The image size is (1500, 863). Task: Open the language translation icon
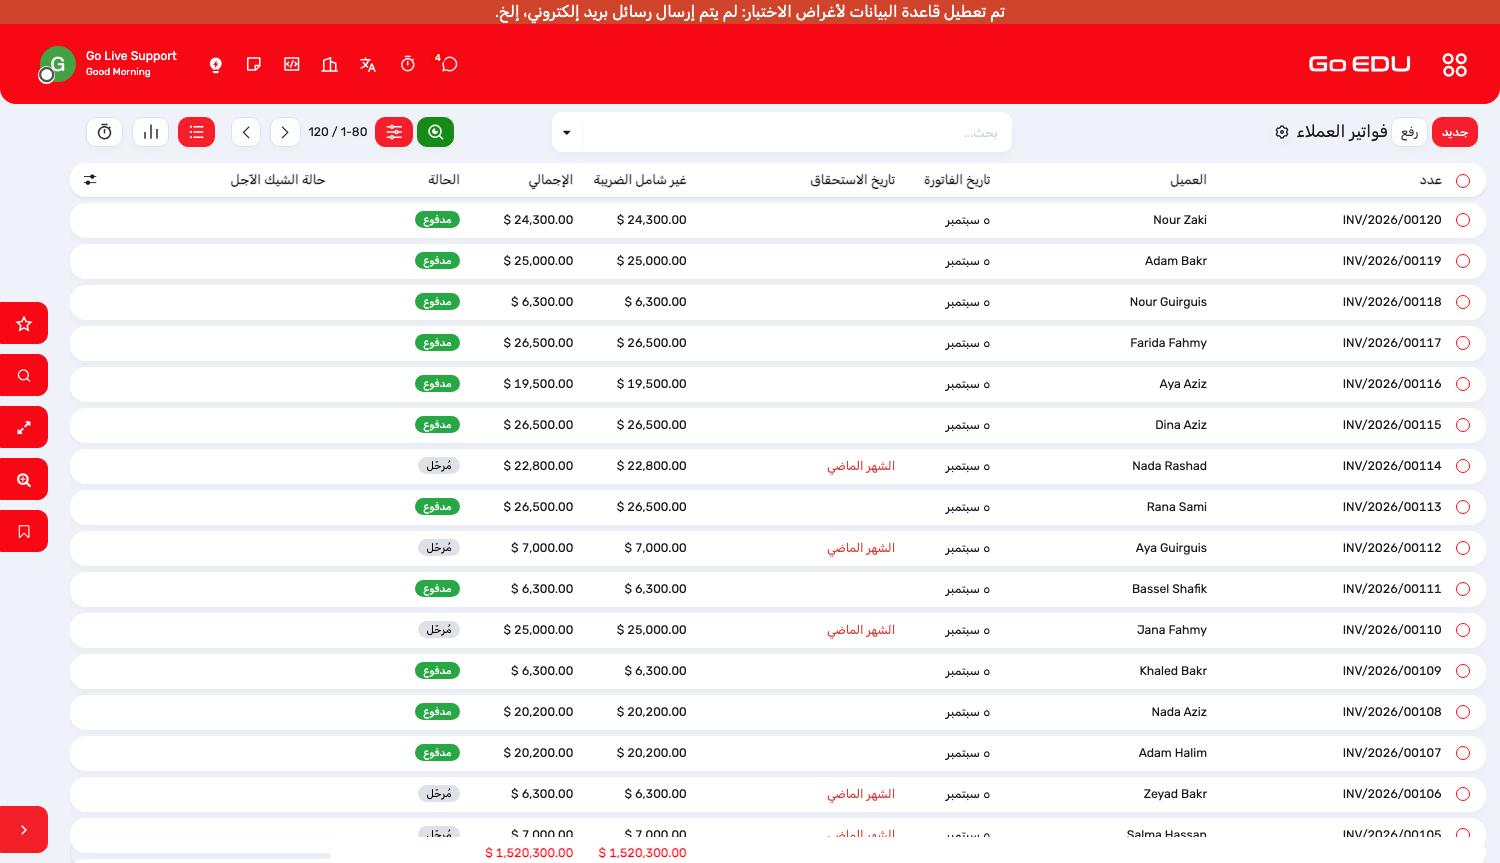(x=368, y=64)
